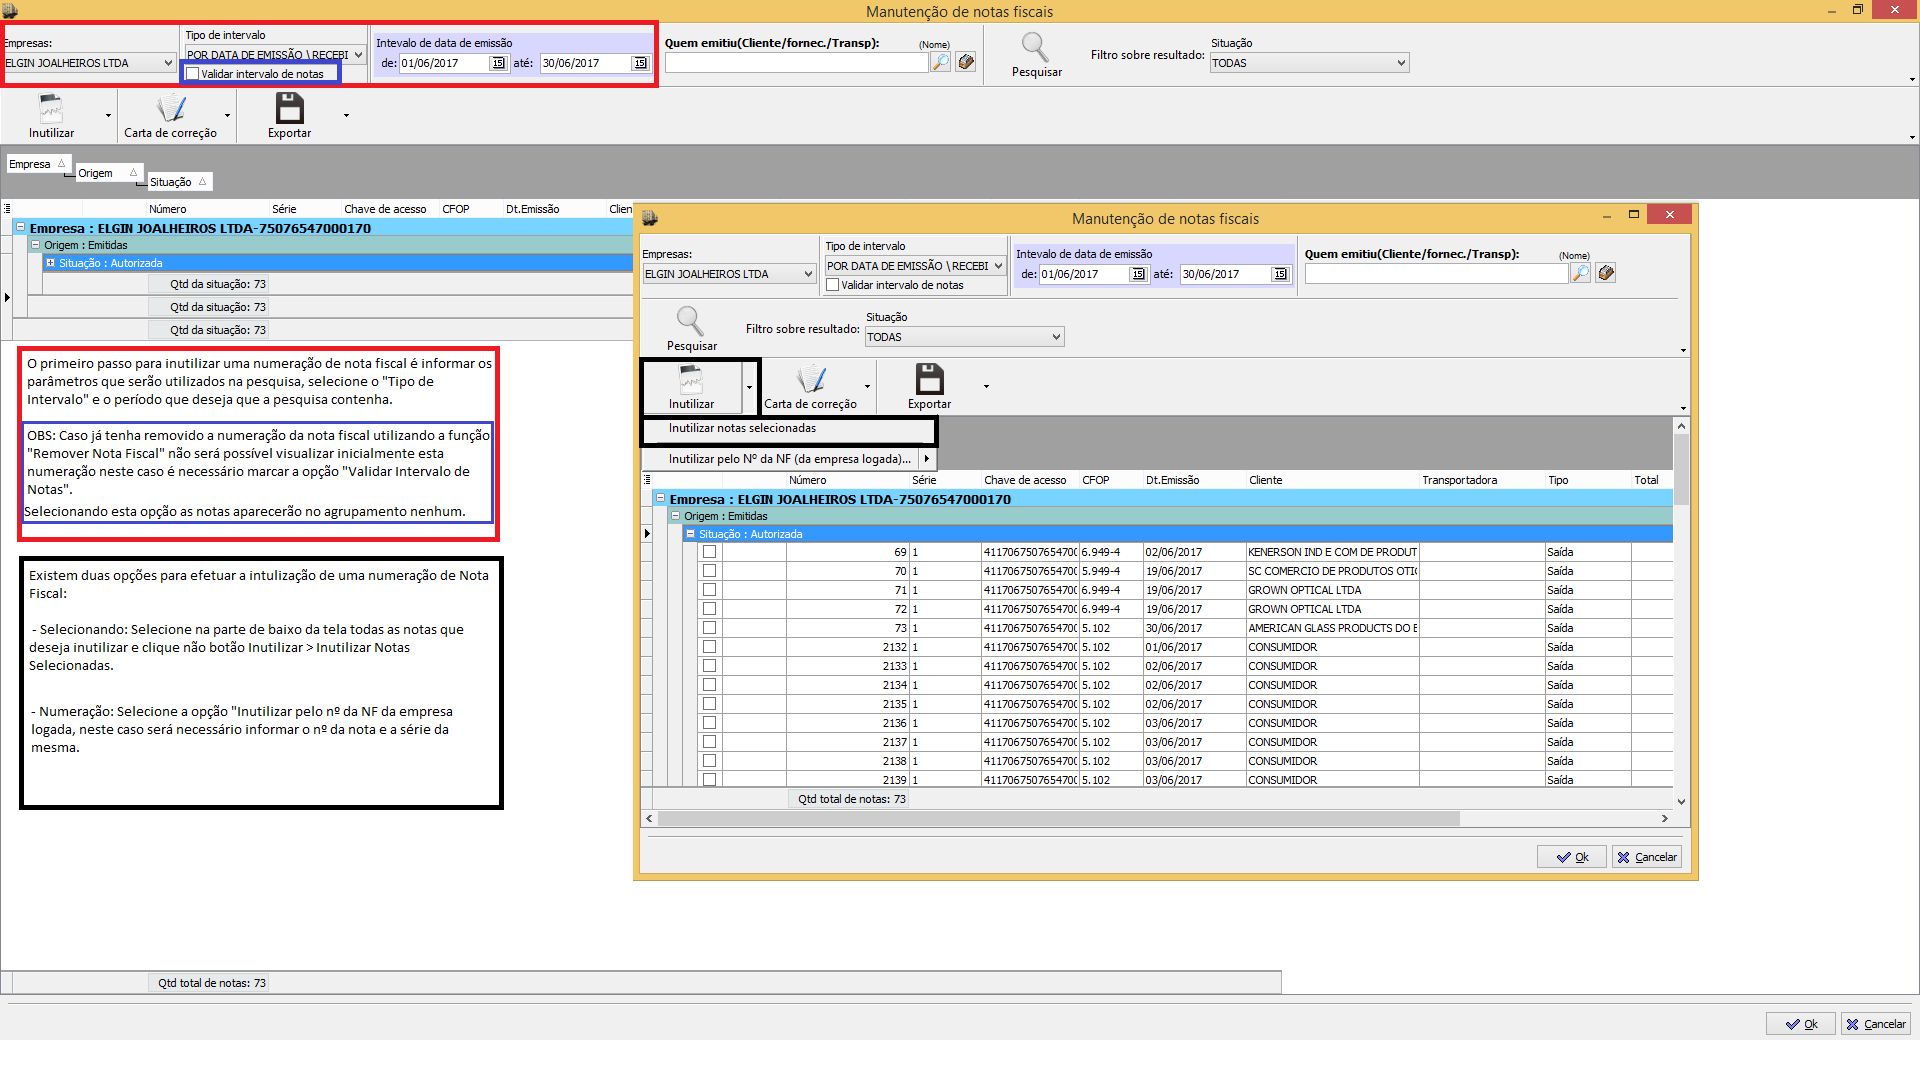Click Quem emitiu input in inner window

pos(1436,274)
